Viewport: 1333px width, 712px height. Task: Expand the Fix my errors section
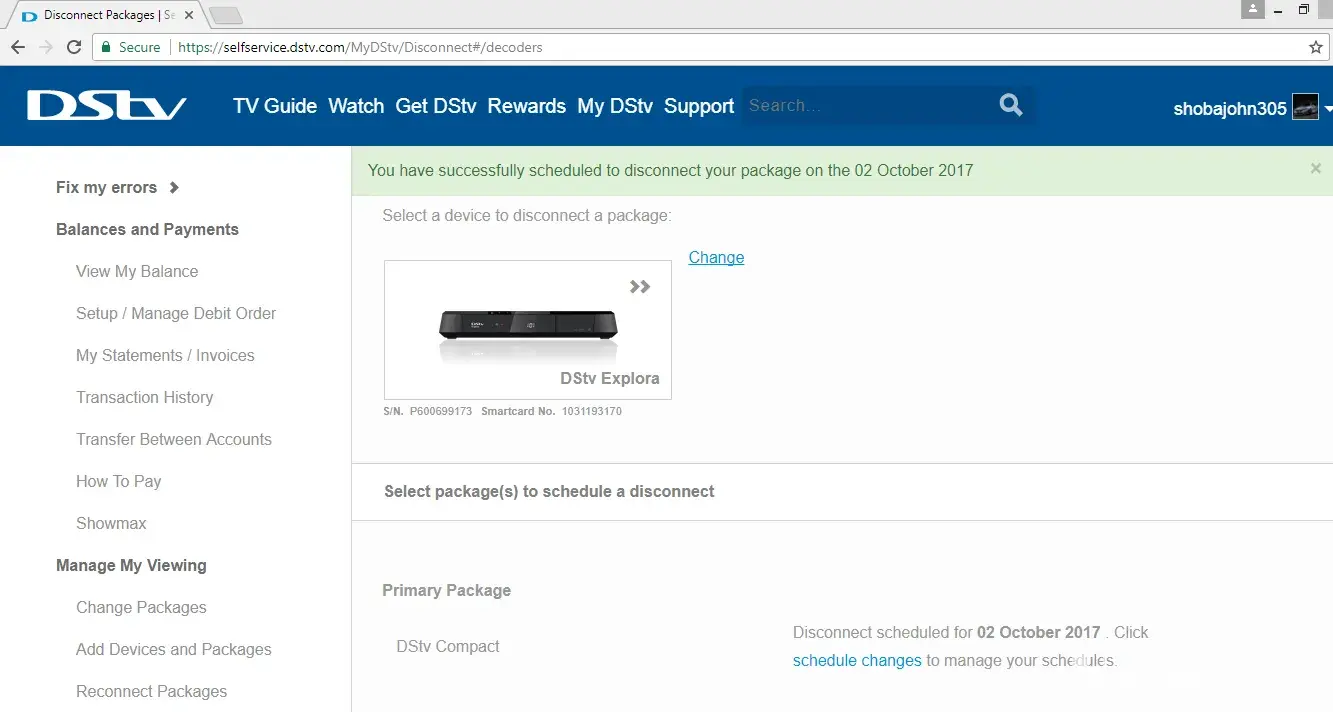click(117, 187)
